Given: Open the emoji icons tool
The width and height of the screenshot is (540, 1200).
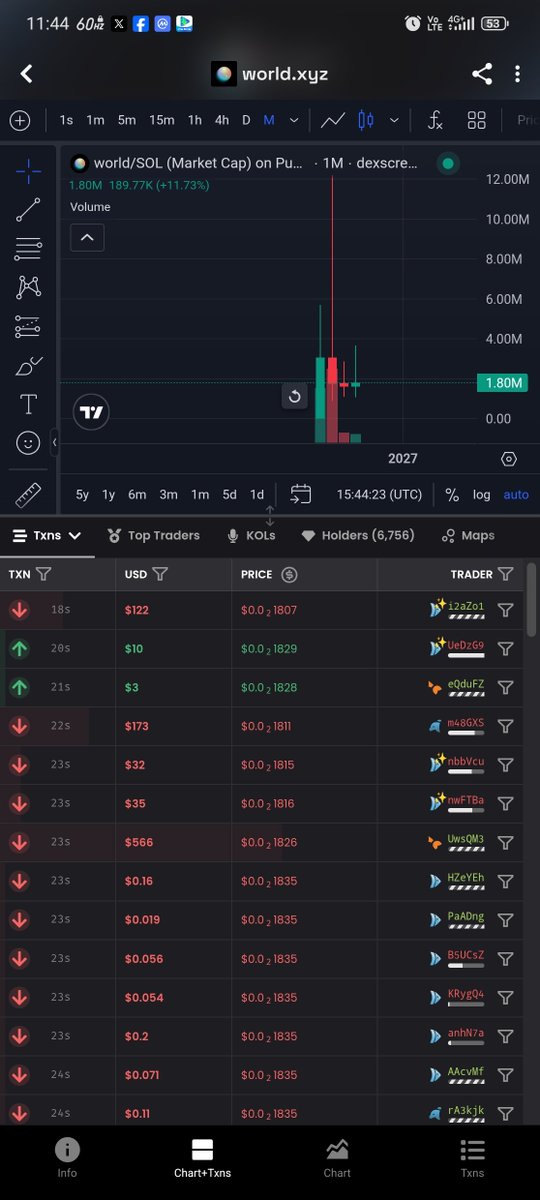Looking at the screenshot, I should 28,442.
